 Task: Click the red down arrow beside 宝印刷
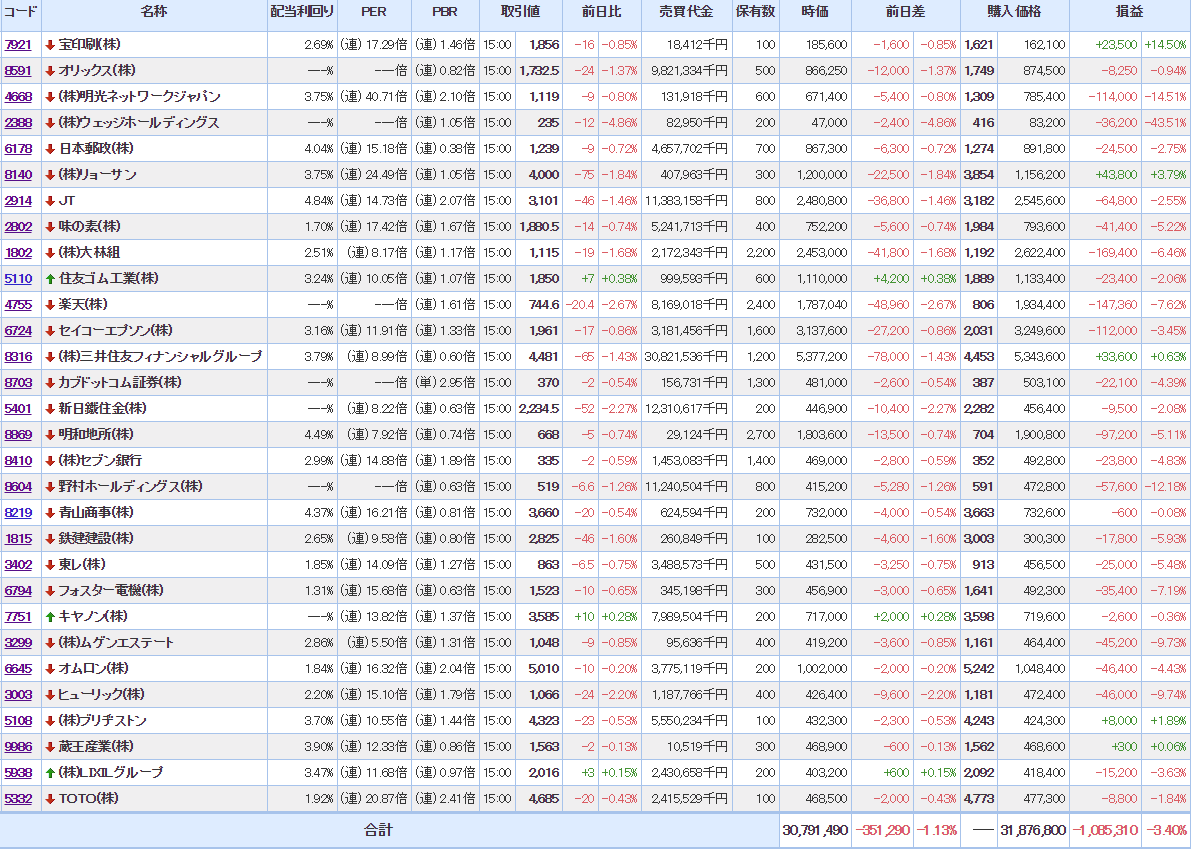coord(50,45)
